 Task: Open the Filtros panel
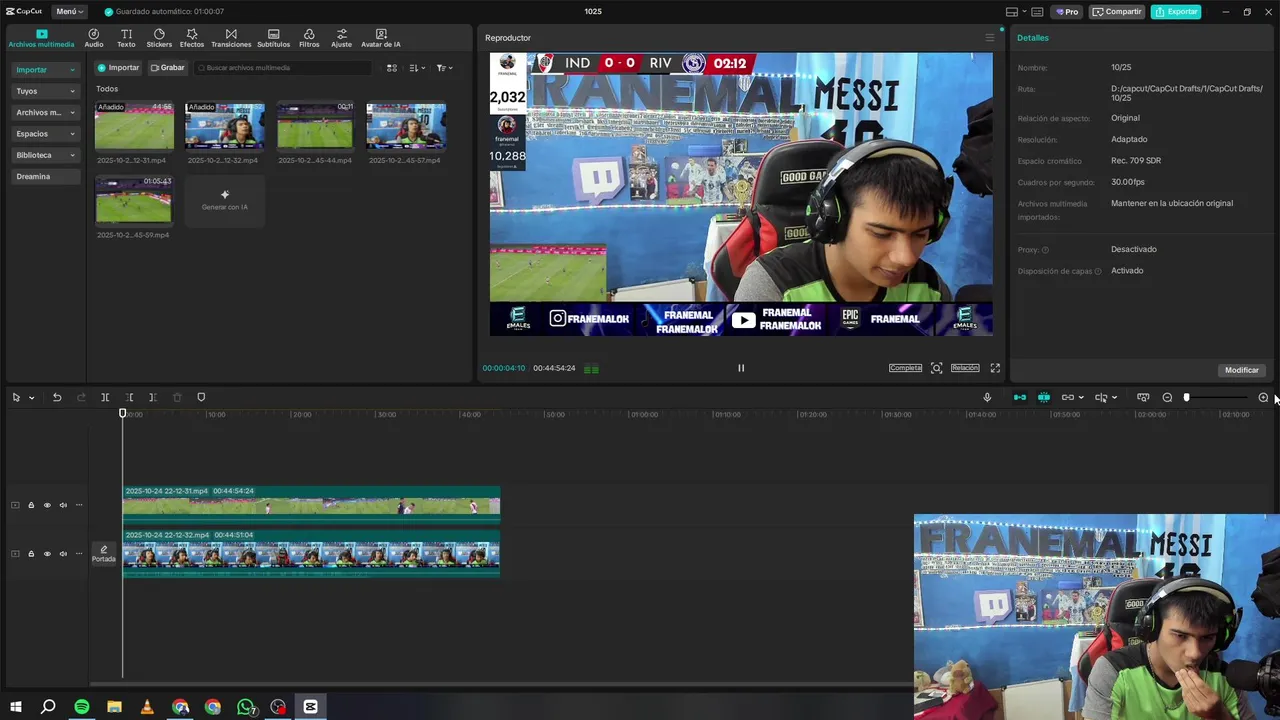point(309,38)
